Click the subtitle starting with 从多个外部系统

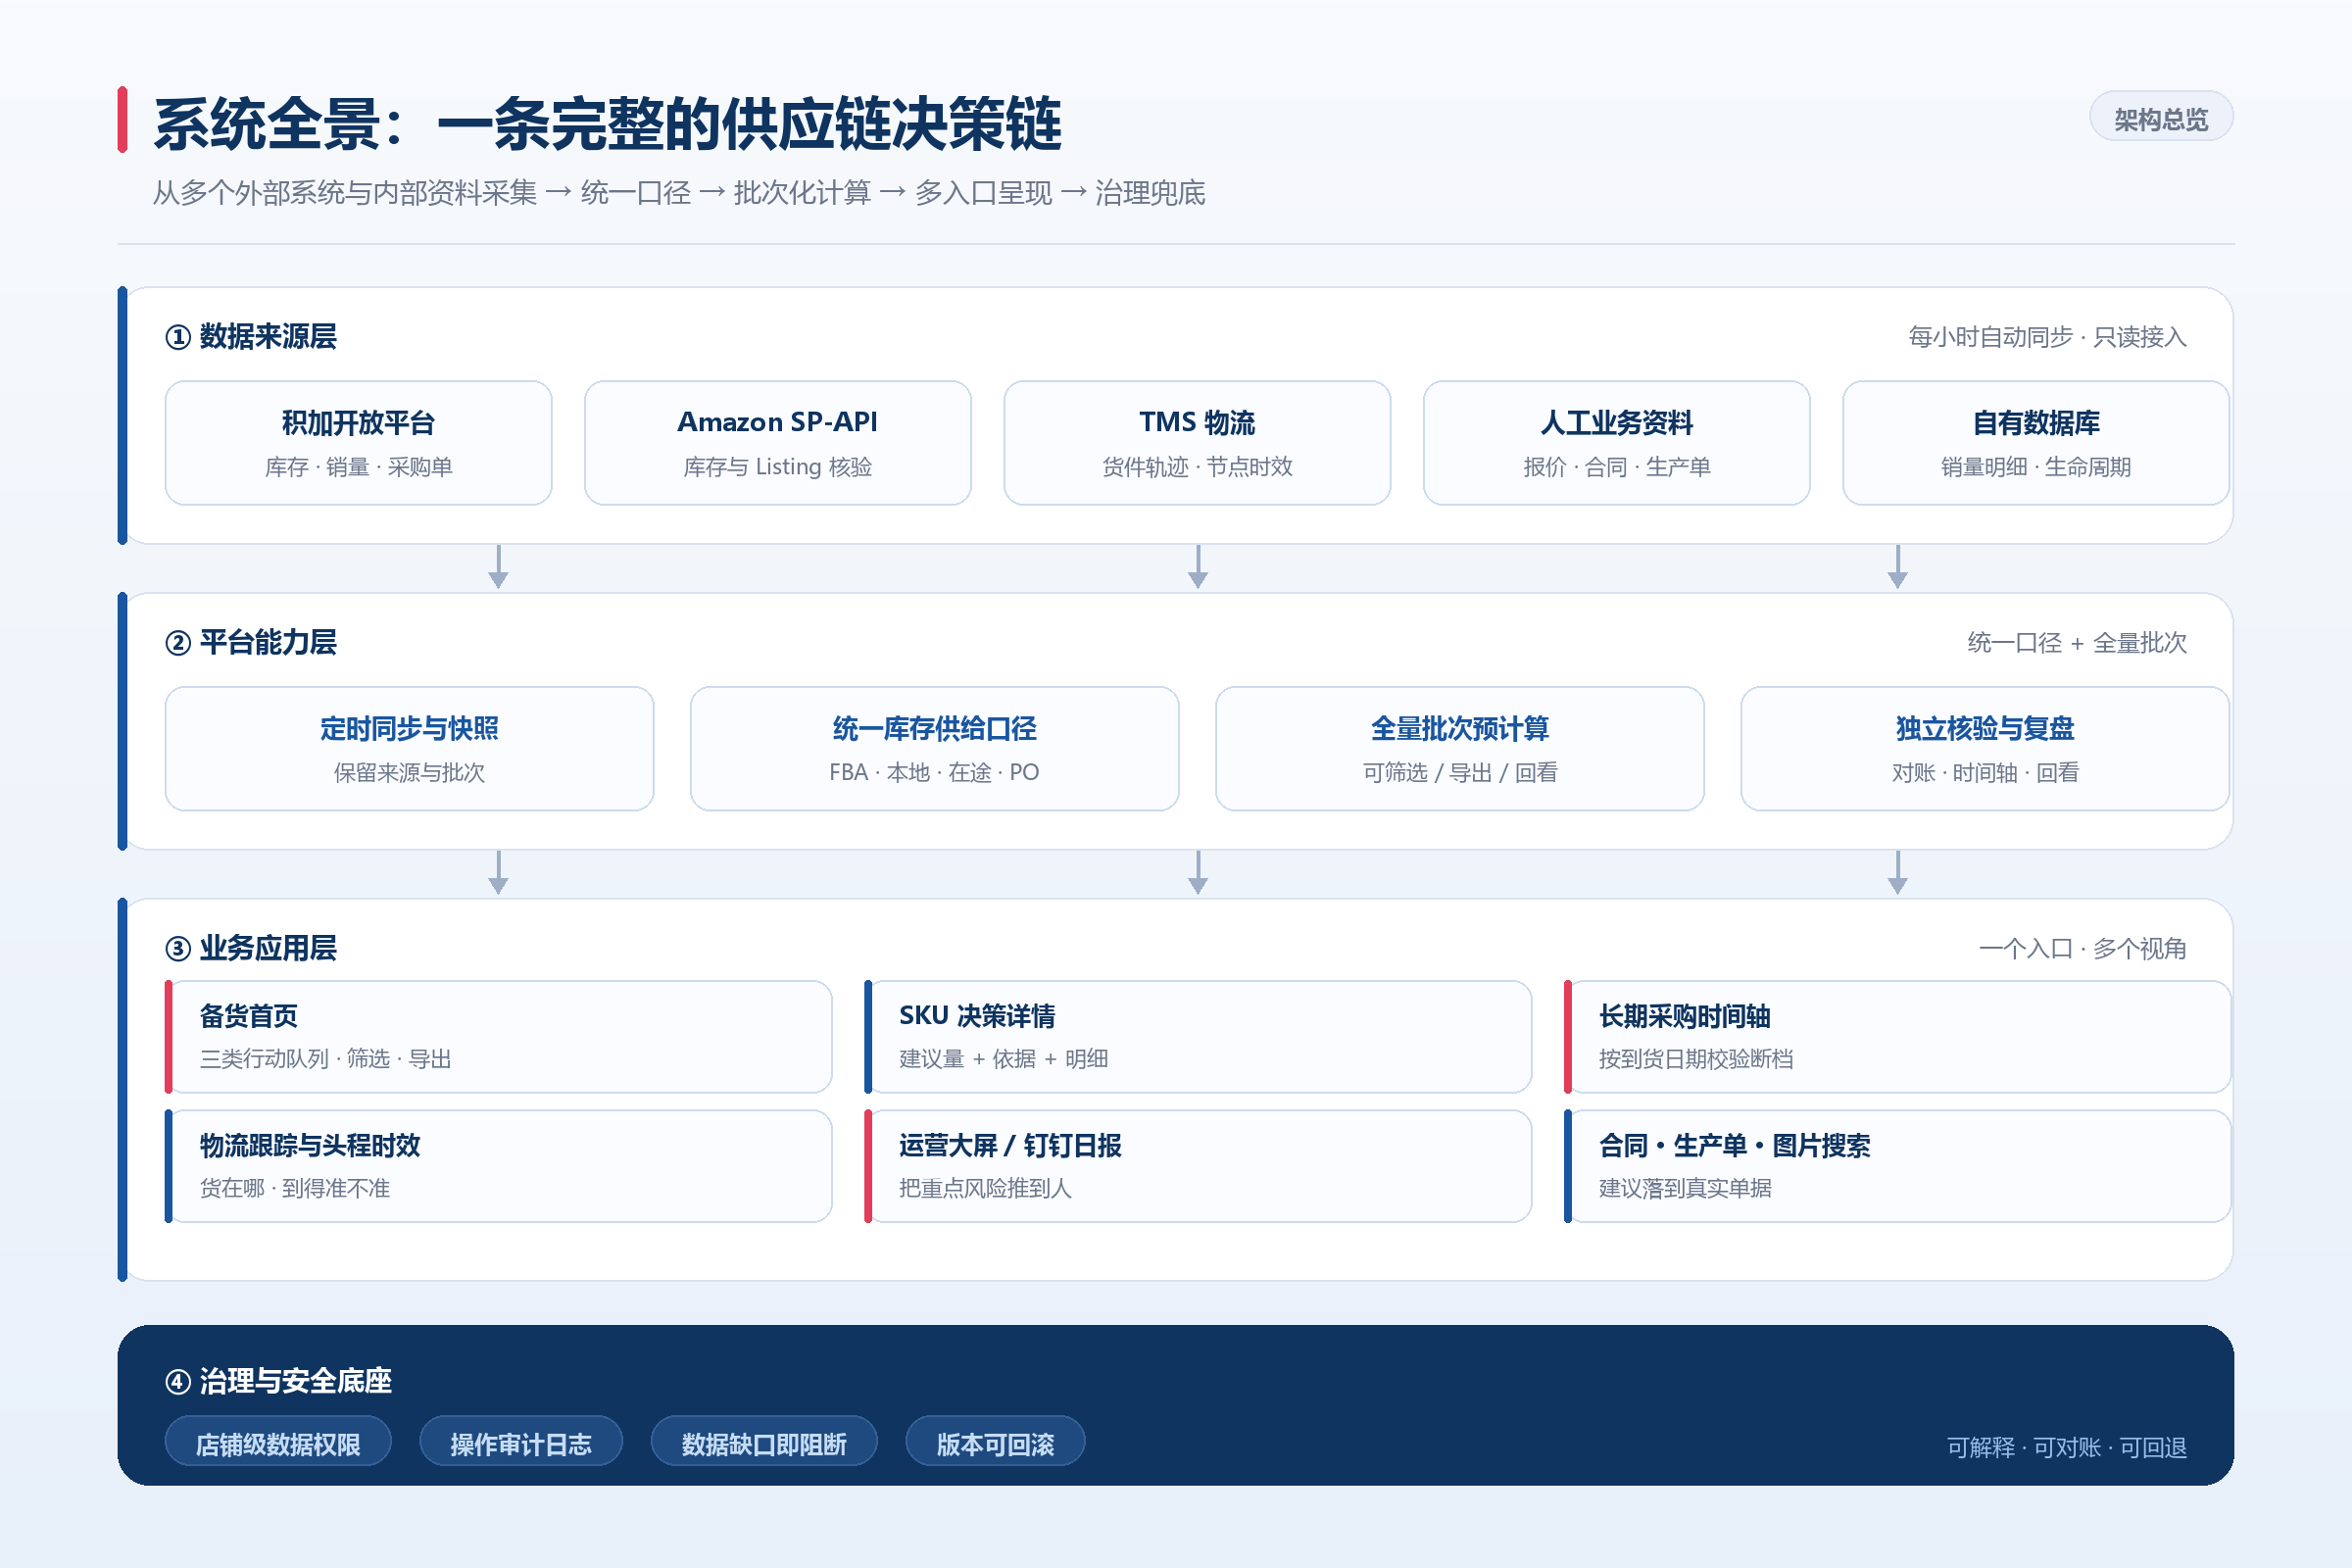(679, 192)
